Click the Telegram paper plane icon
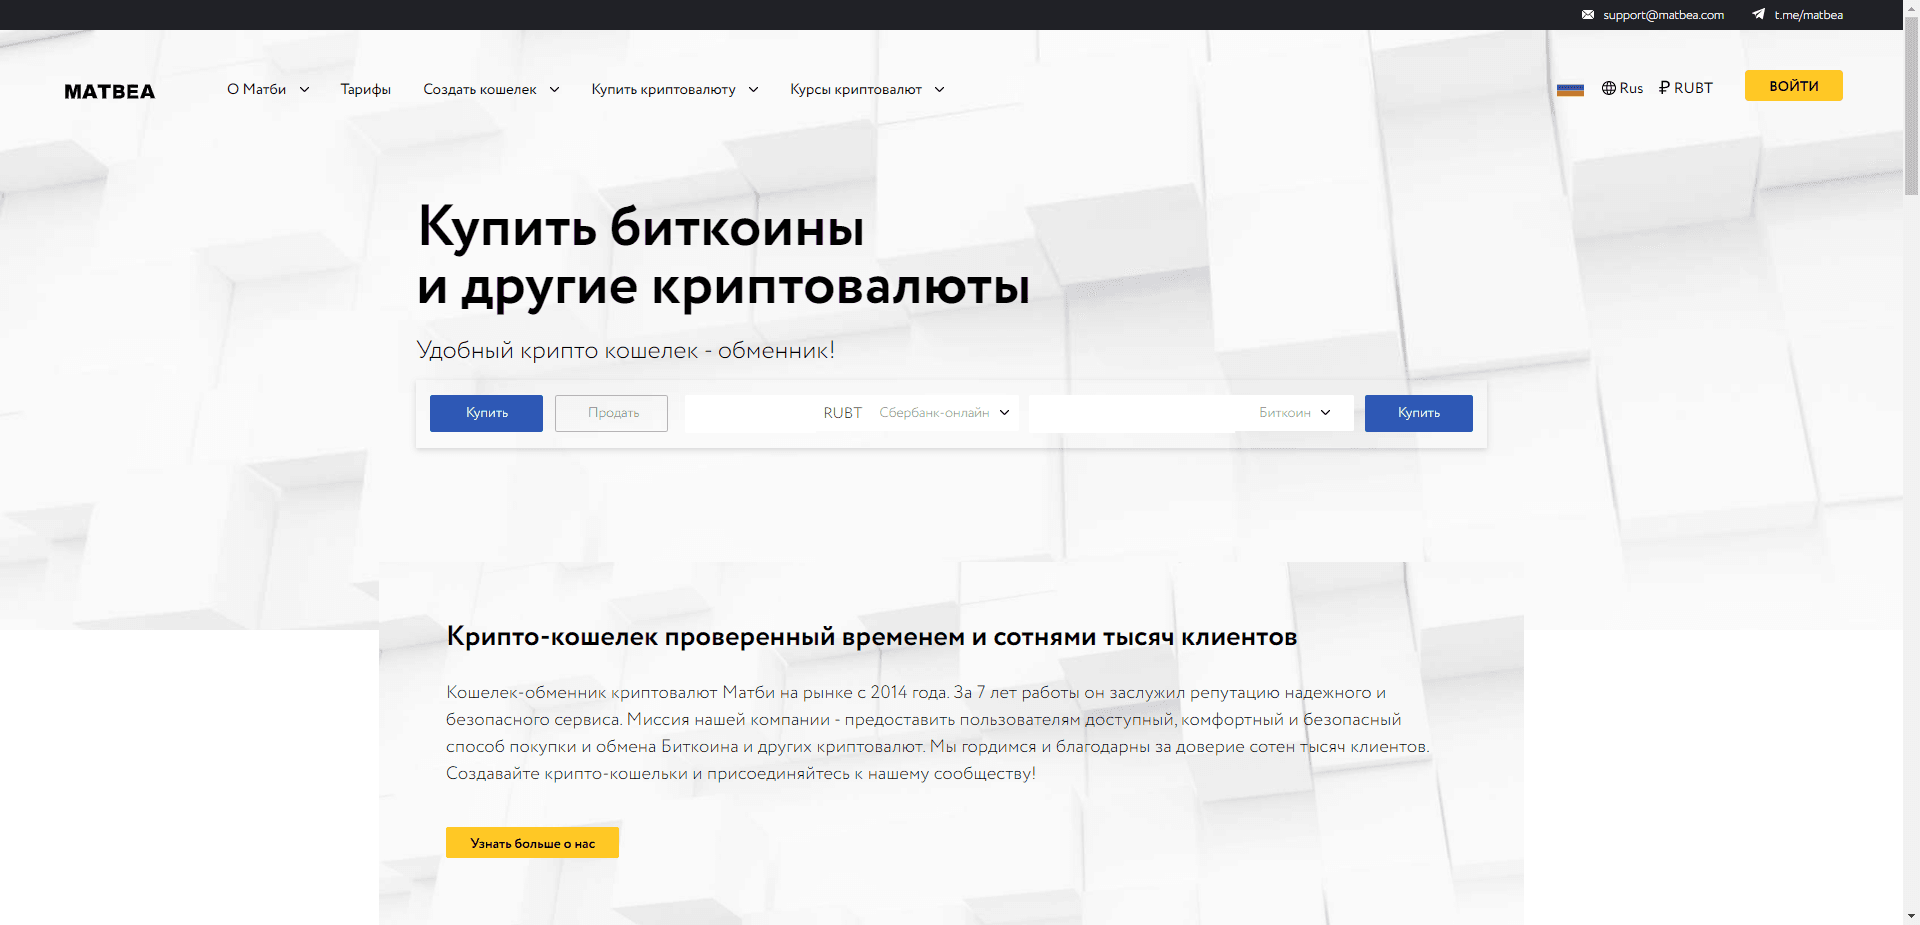Viewport: 1920px width, 925px height. point(1759,15)
